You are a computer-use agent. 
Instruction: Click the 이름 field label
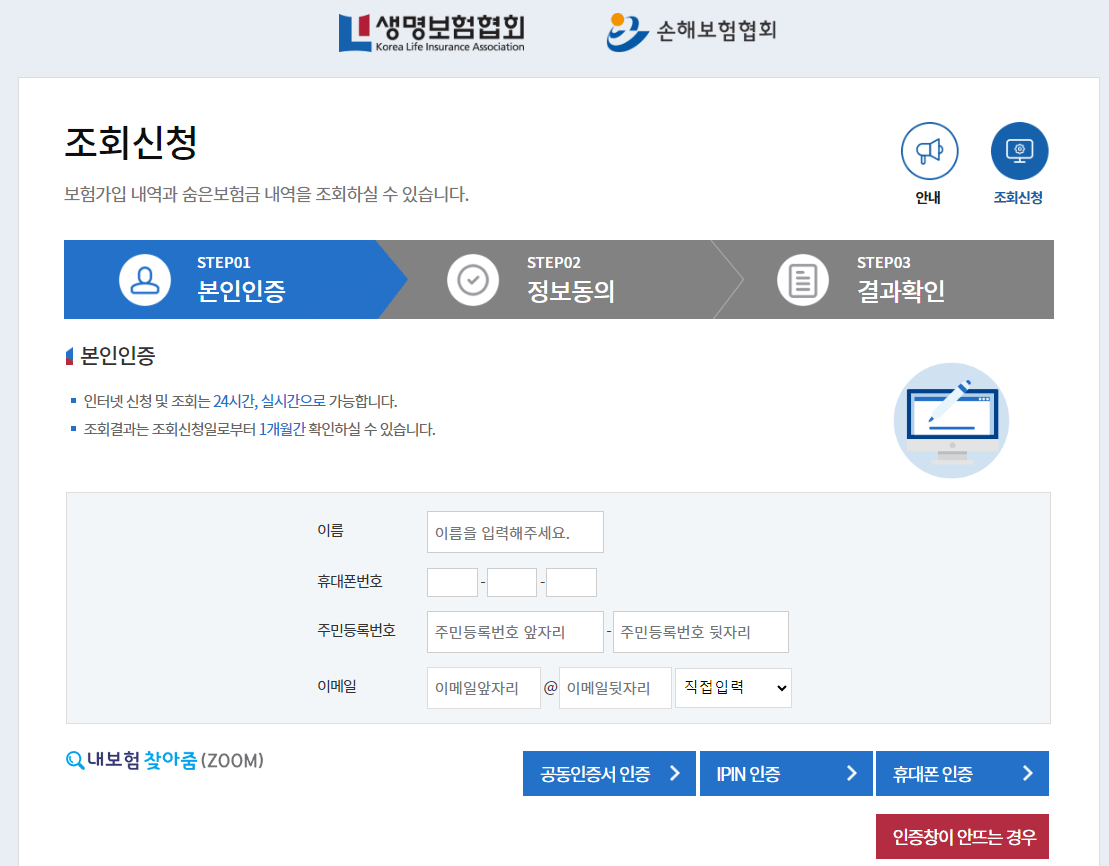tap(330, 531)
